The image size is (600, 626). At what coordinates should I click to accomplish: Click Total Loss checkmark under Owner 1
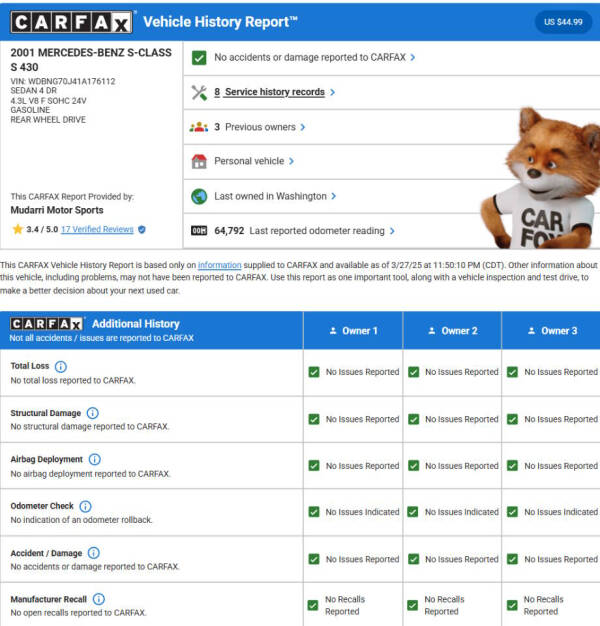pyautogui.click(x=314, y=372)
